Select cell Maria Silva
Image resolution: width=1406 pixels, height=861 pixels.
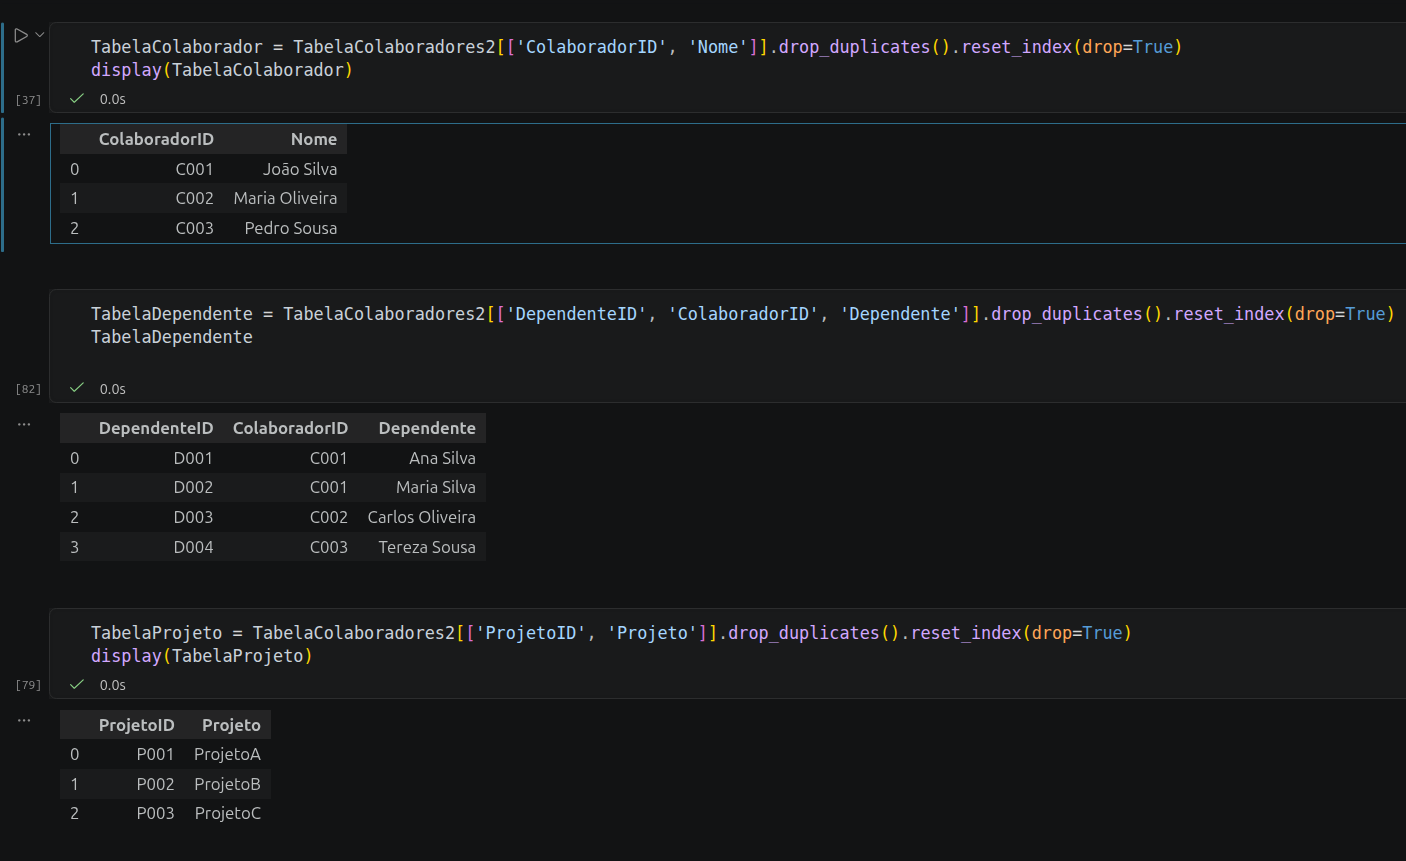tap(436, 487)
